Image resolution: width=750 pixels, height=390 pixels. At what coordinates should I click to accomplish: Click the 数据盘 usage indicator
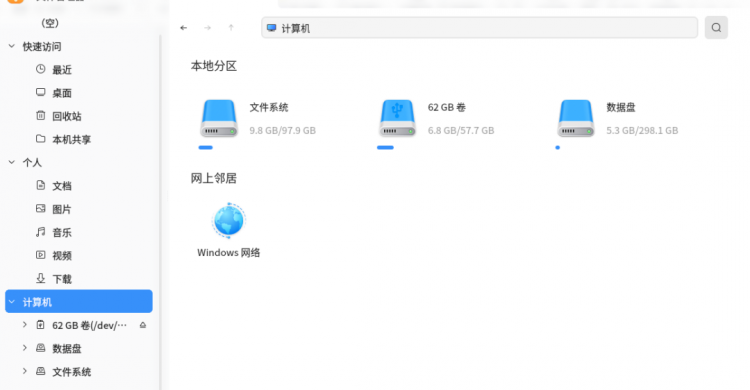558,147
